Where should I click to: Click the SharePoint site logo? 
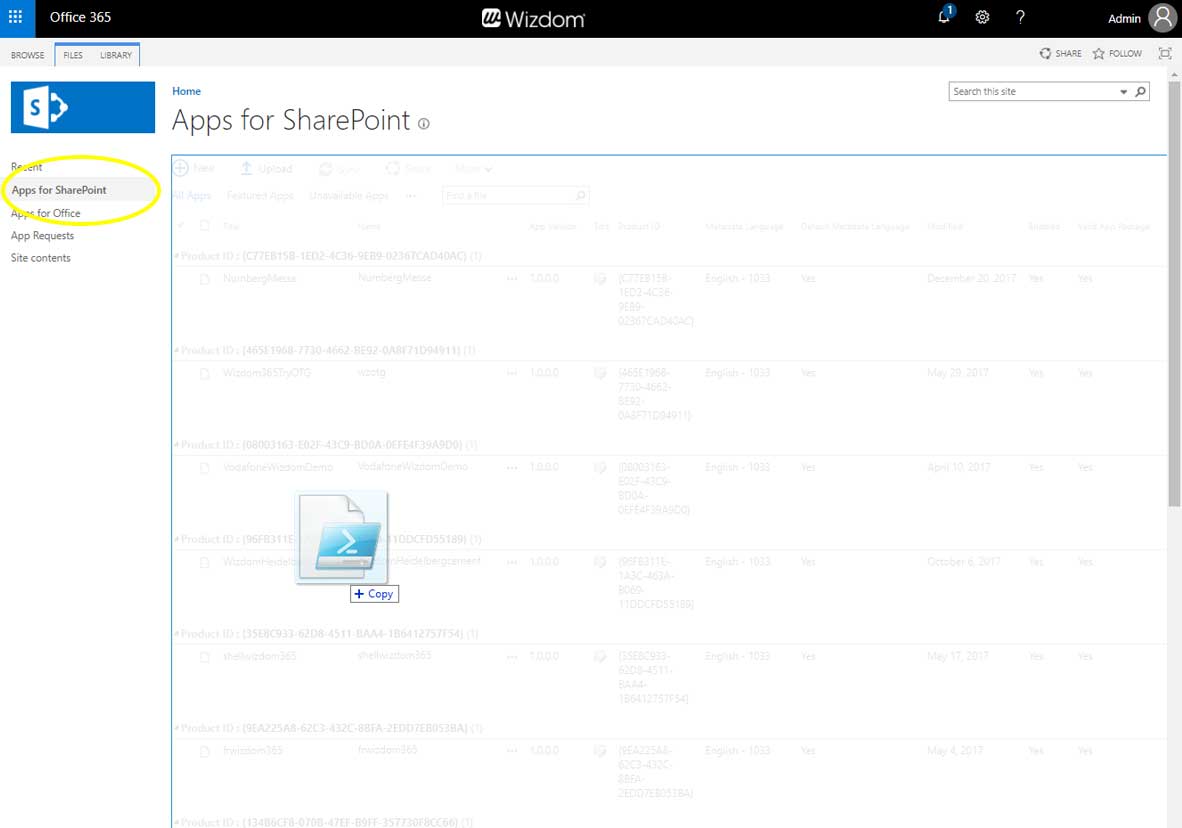[83, 107]
